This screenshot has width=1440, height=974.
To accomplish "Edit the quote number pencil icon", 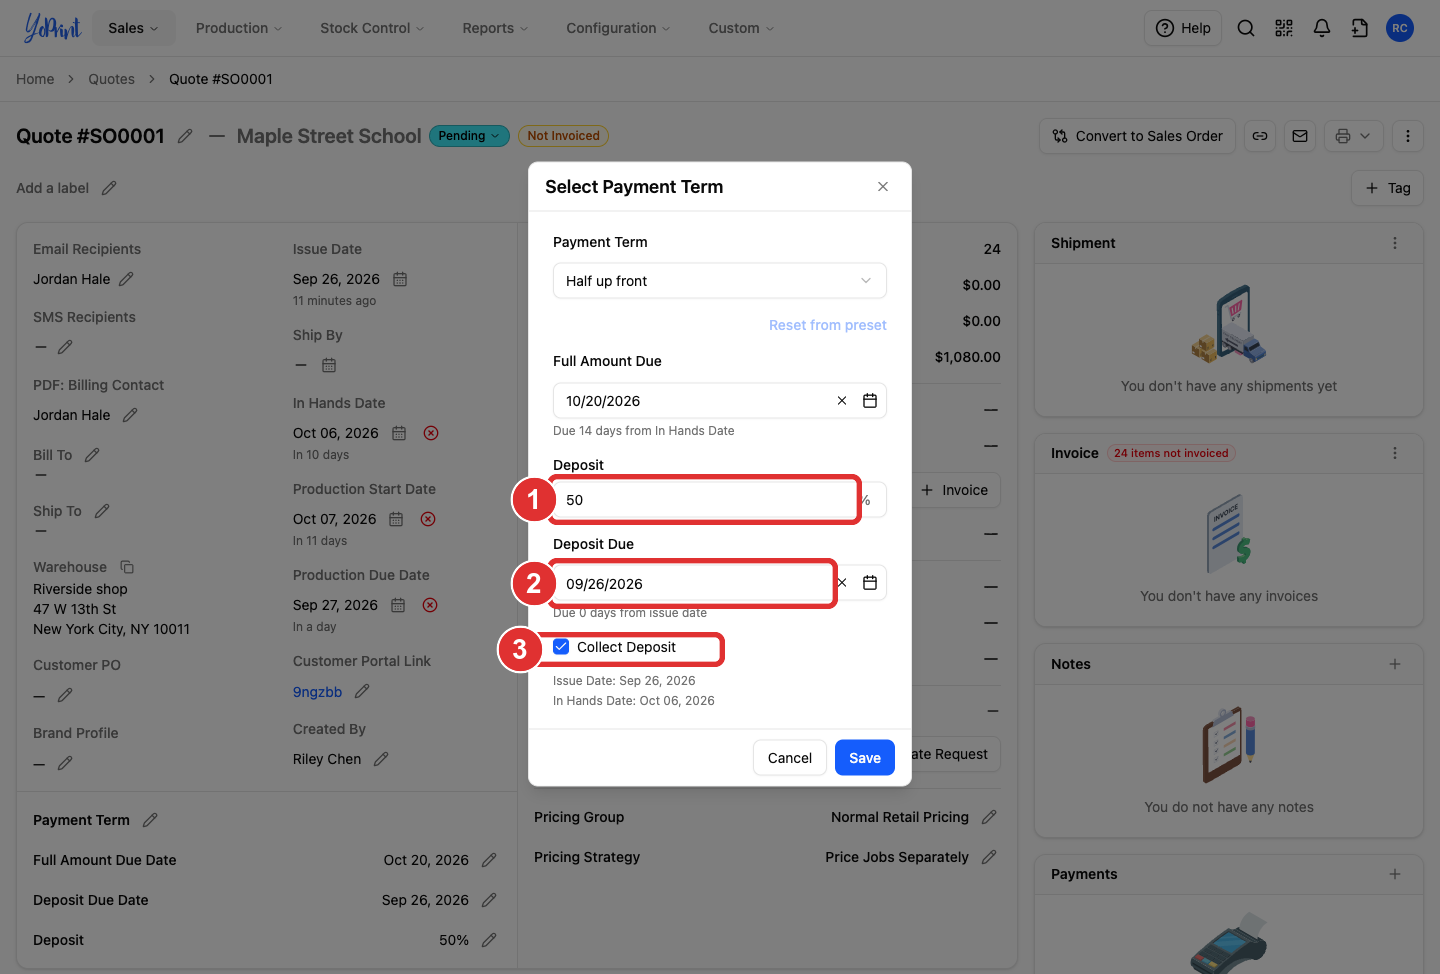I will click(185, 136).
